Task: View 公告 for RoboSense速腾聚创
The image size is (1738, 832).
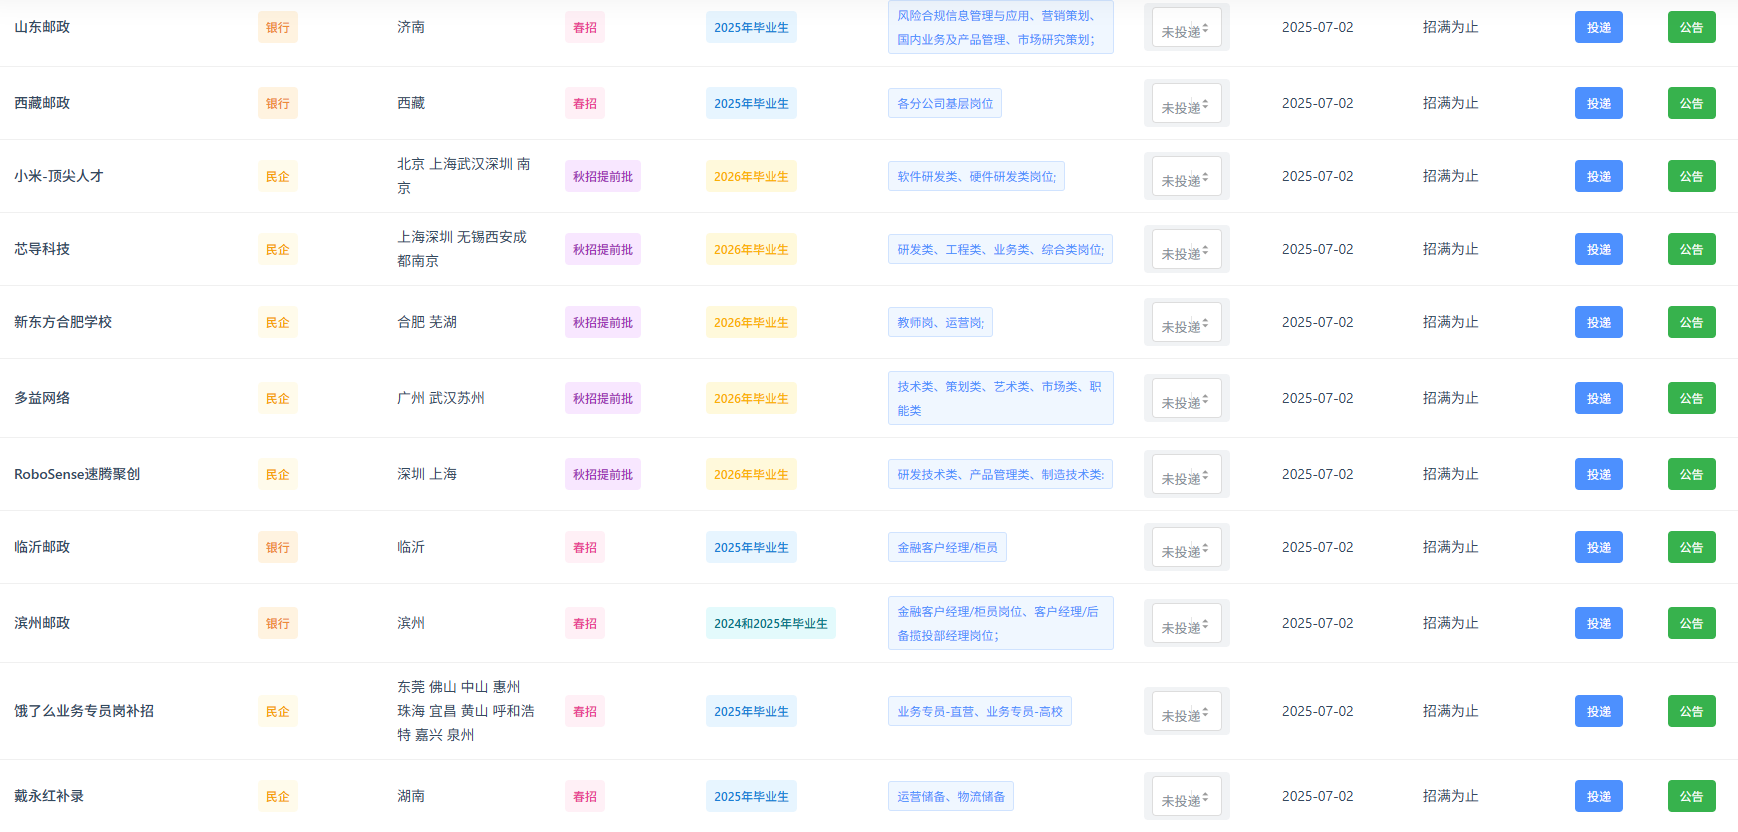Action: coord(1691,474)
